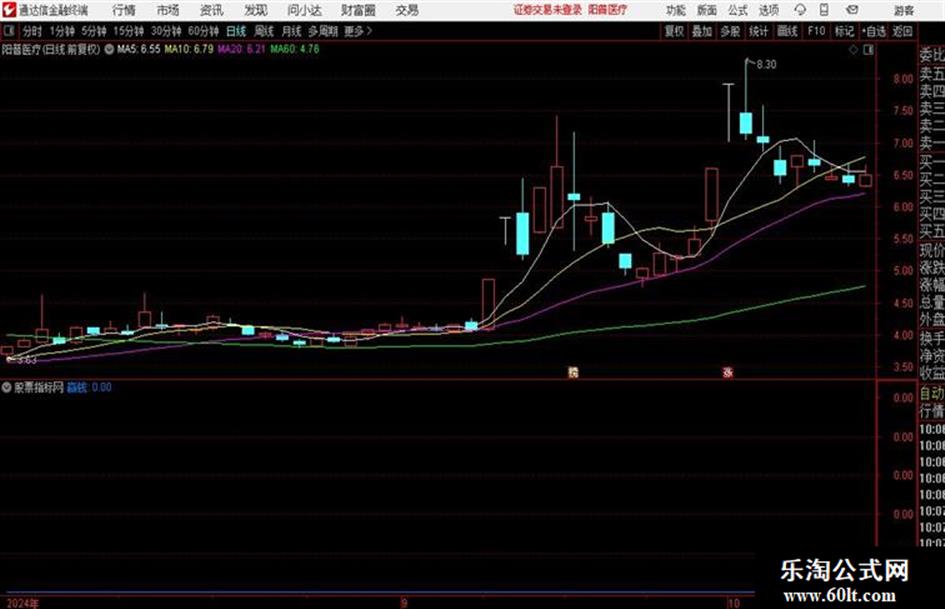The image size is (945, 609).
Task: Open the 财富圈 menu
Action: [x=358, y=10]
